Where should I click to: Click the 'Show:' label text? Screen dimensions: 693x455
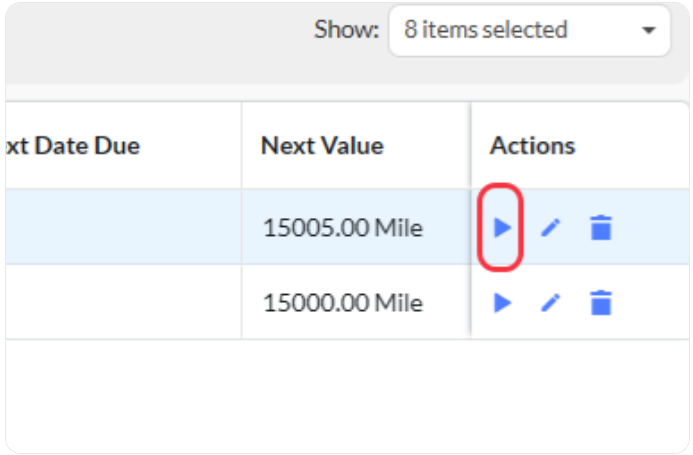click(346, 30)
